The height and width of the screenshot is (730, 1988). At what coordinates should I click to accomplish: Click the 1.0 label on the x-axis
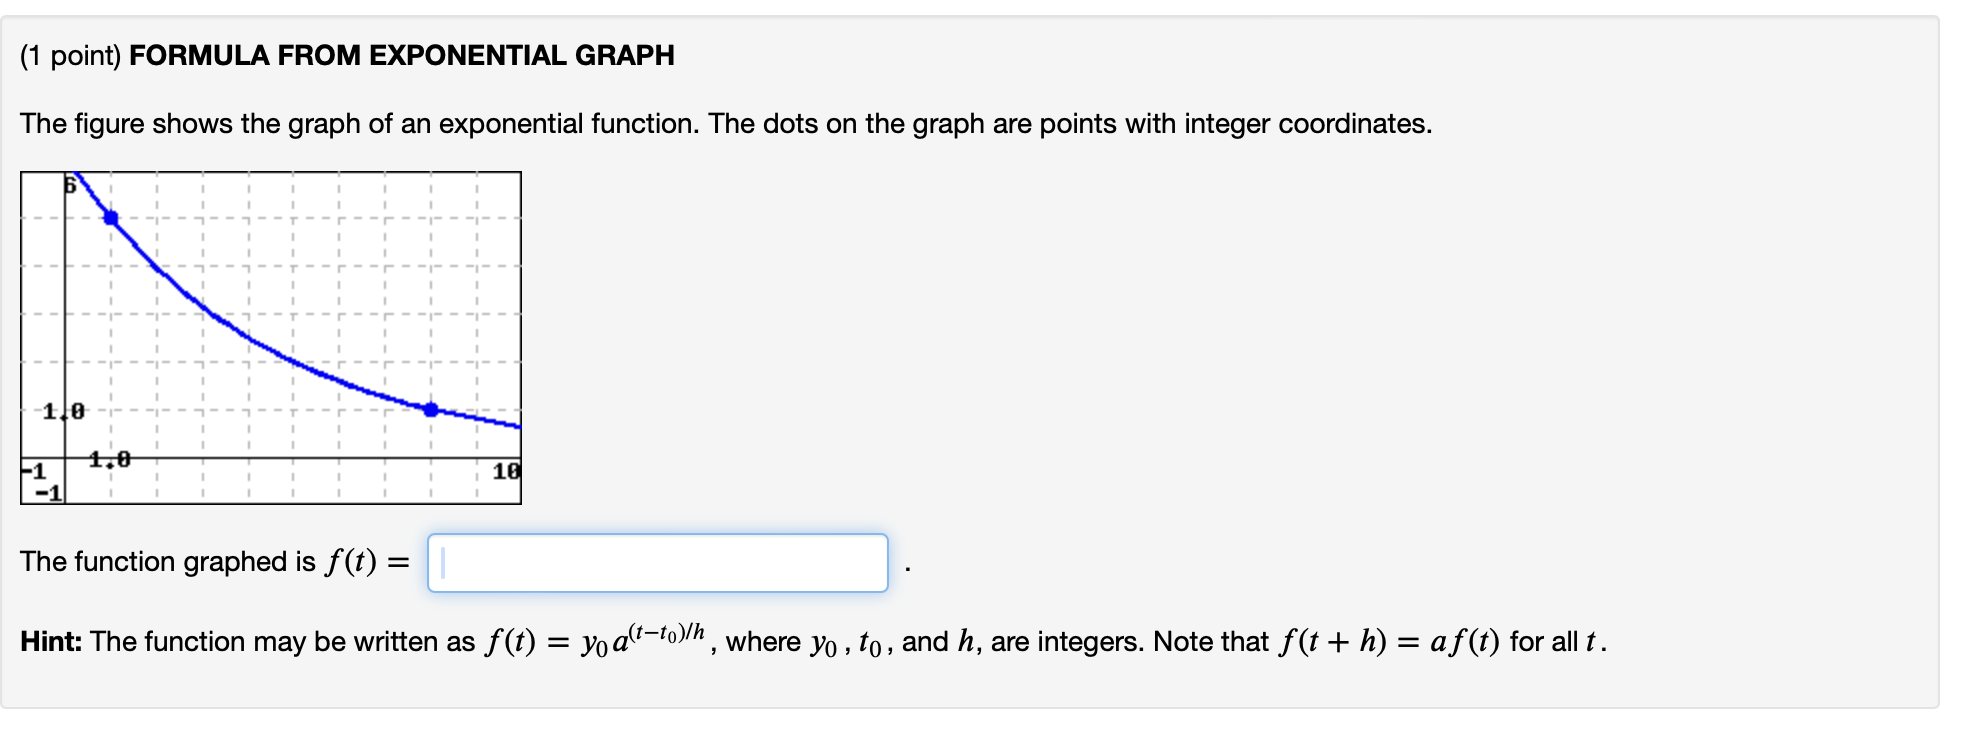(108, 458)
